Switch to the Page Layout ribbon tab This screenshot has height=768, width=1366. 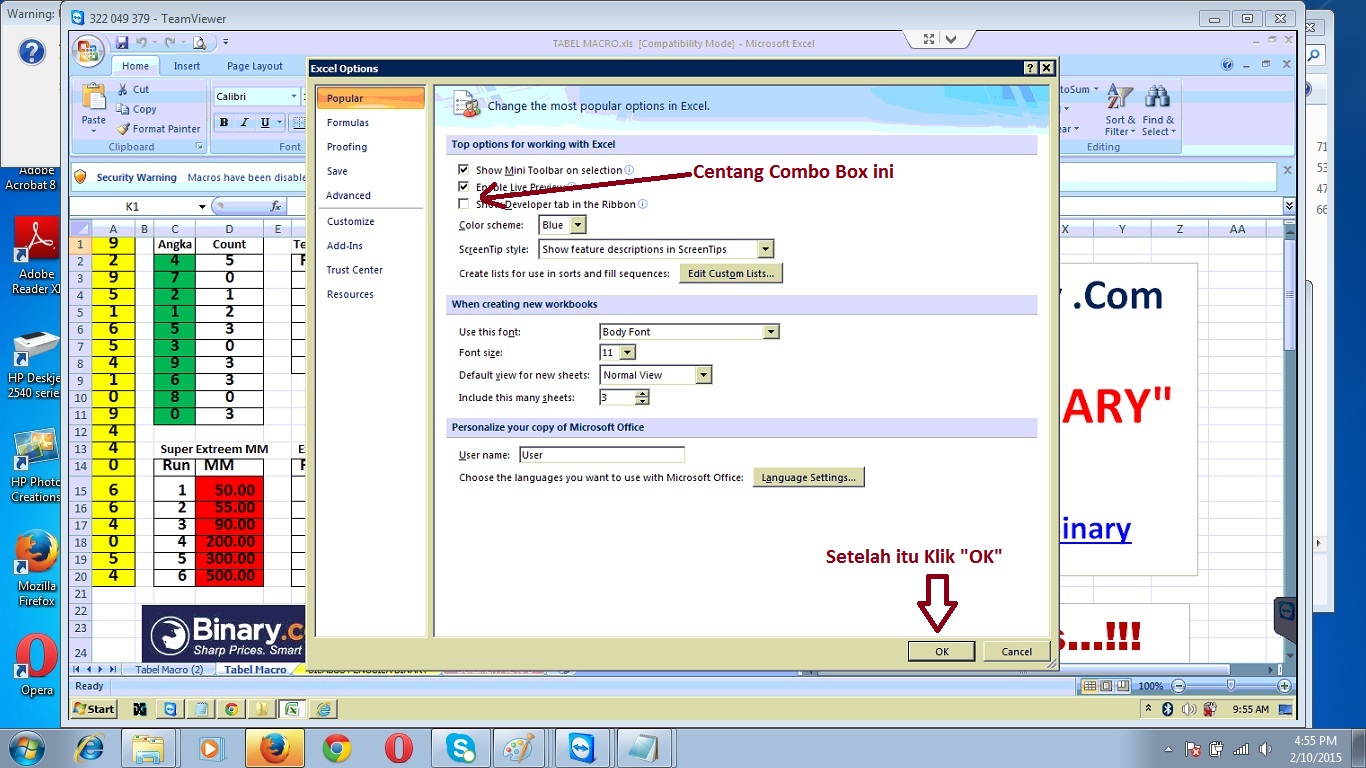click(255, 66)
